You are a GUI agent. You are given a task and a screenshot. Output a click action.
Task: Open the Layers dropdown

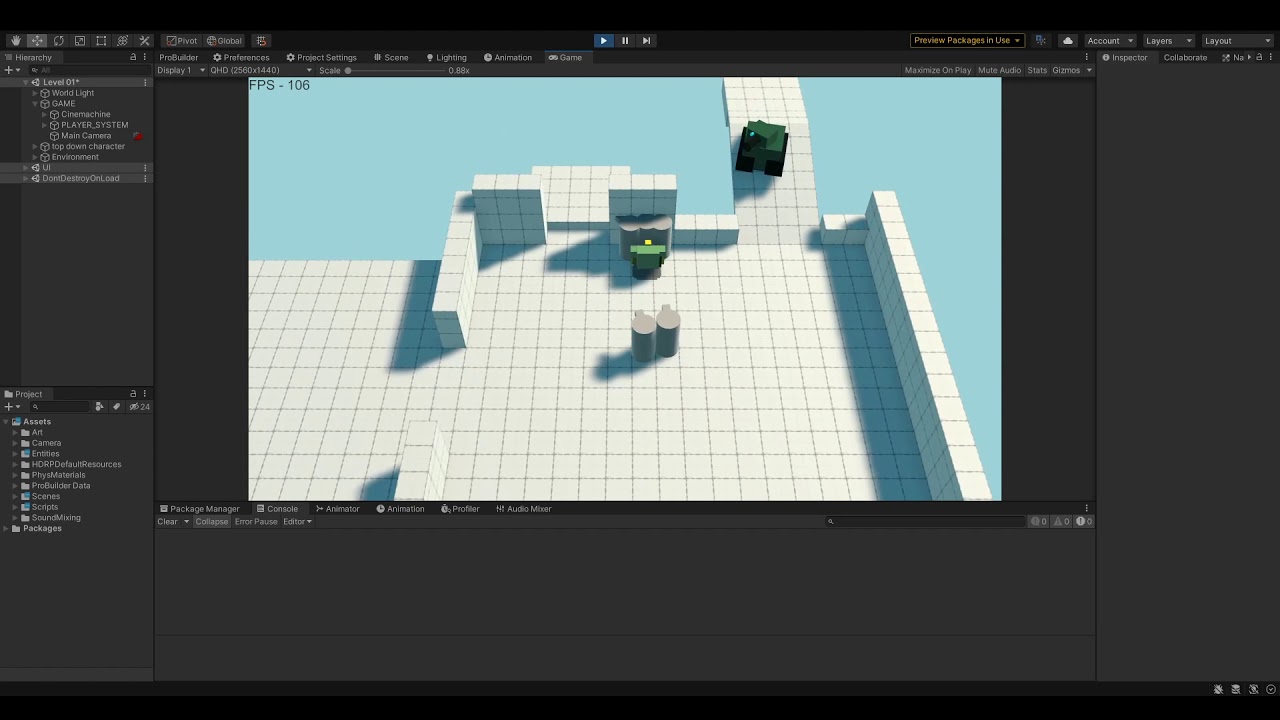click(1167, 40)
